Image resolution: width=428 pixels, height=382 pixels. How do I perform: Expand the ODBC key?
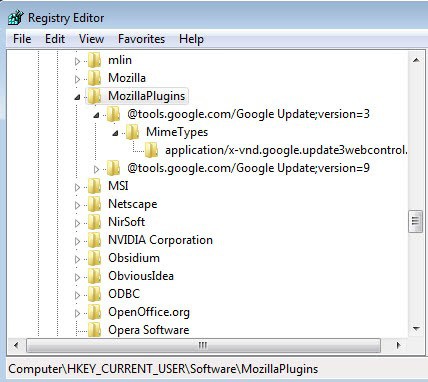tap(78, 295)
